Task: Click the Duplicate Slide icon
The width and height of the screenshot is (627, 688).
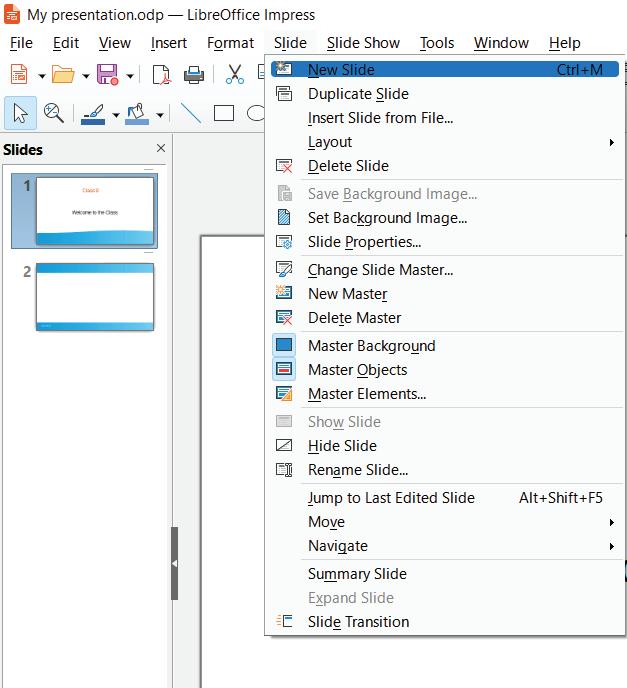Action: tap(284, 93)
